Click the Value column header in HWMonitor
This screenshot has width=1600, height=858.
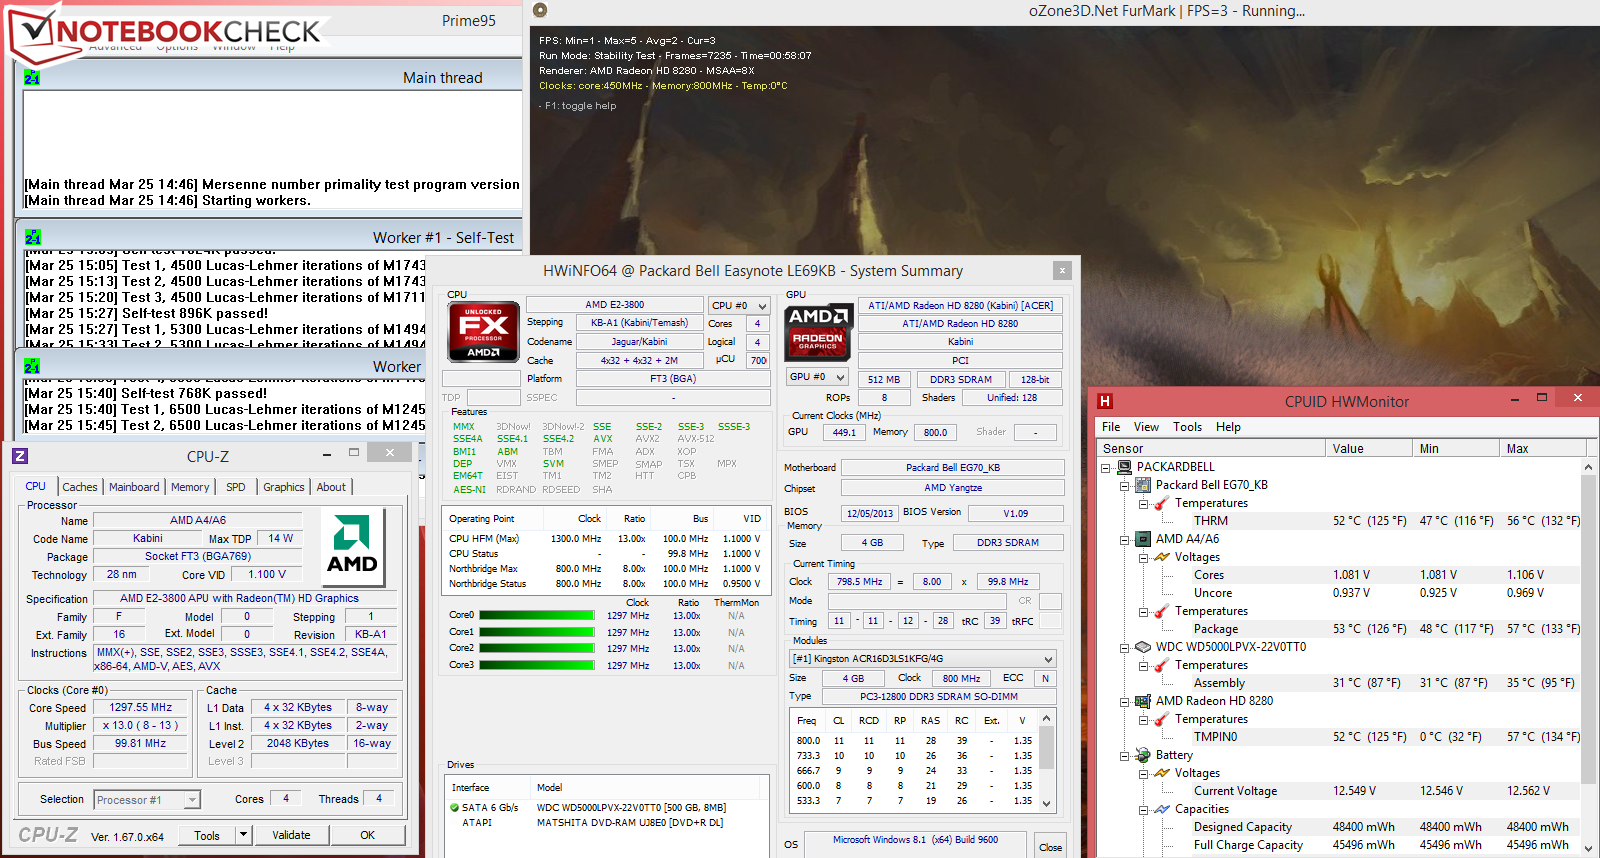[x=1369, y=449]
